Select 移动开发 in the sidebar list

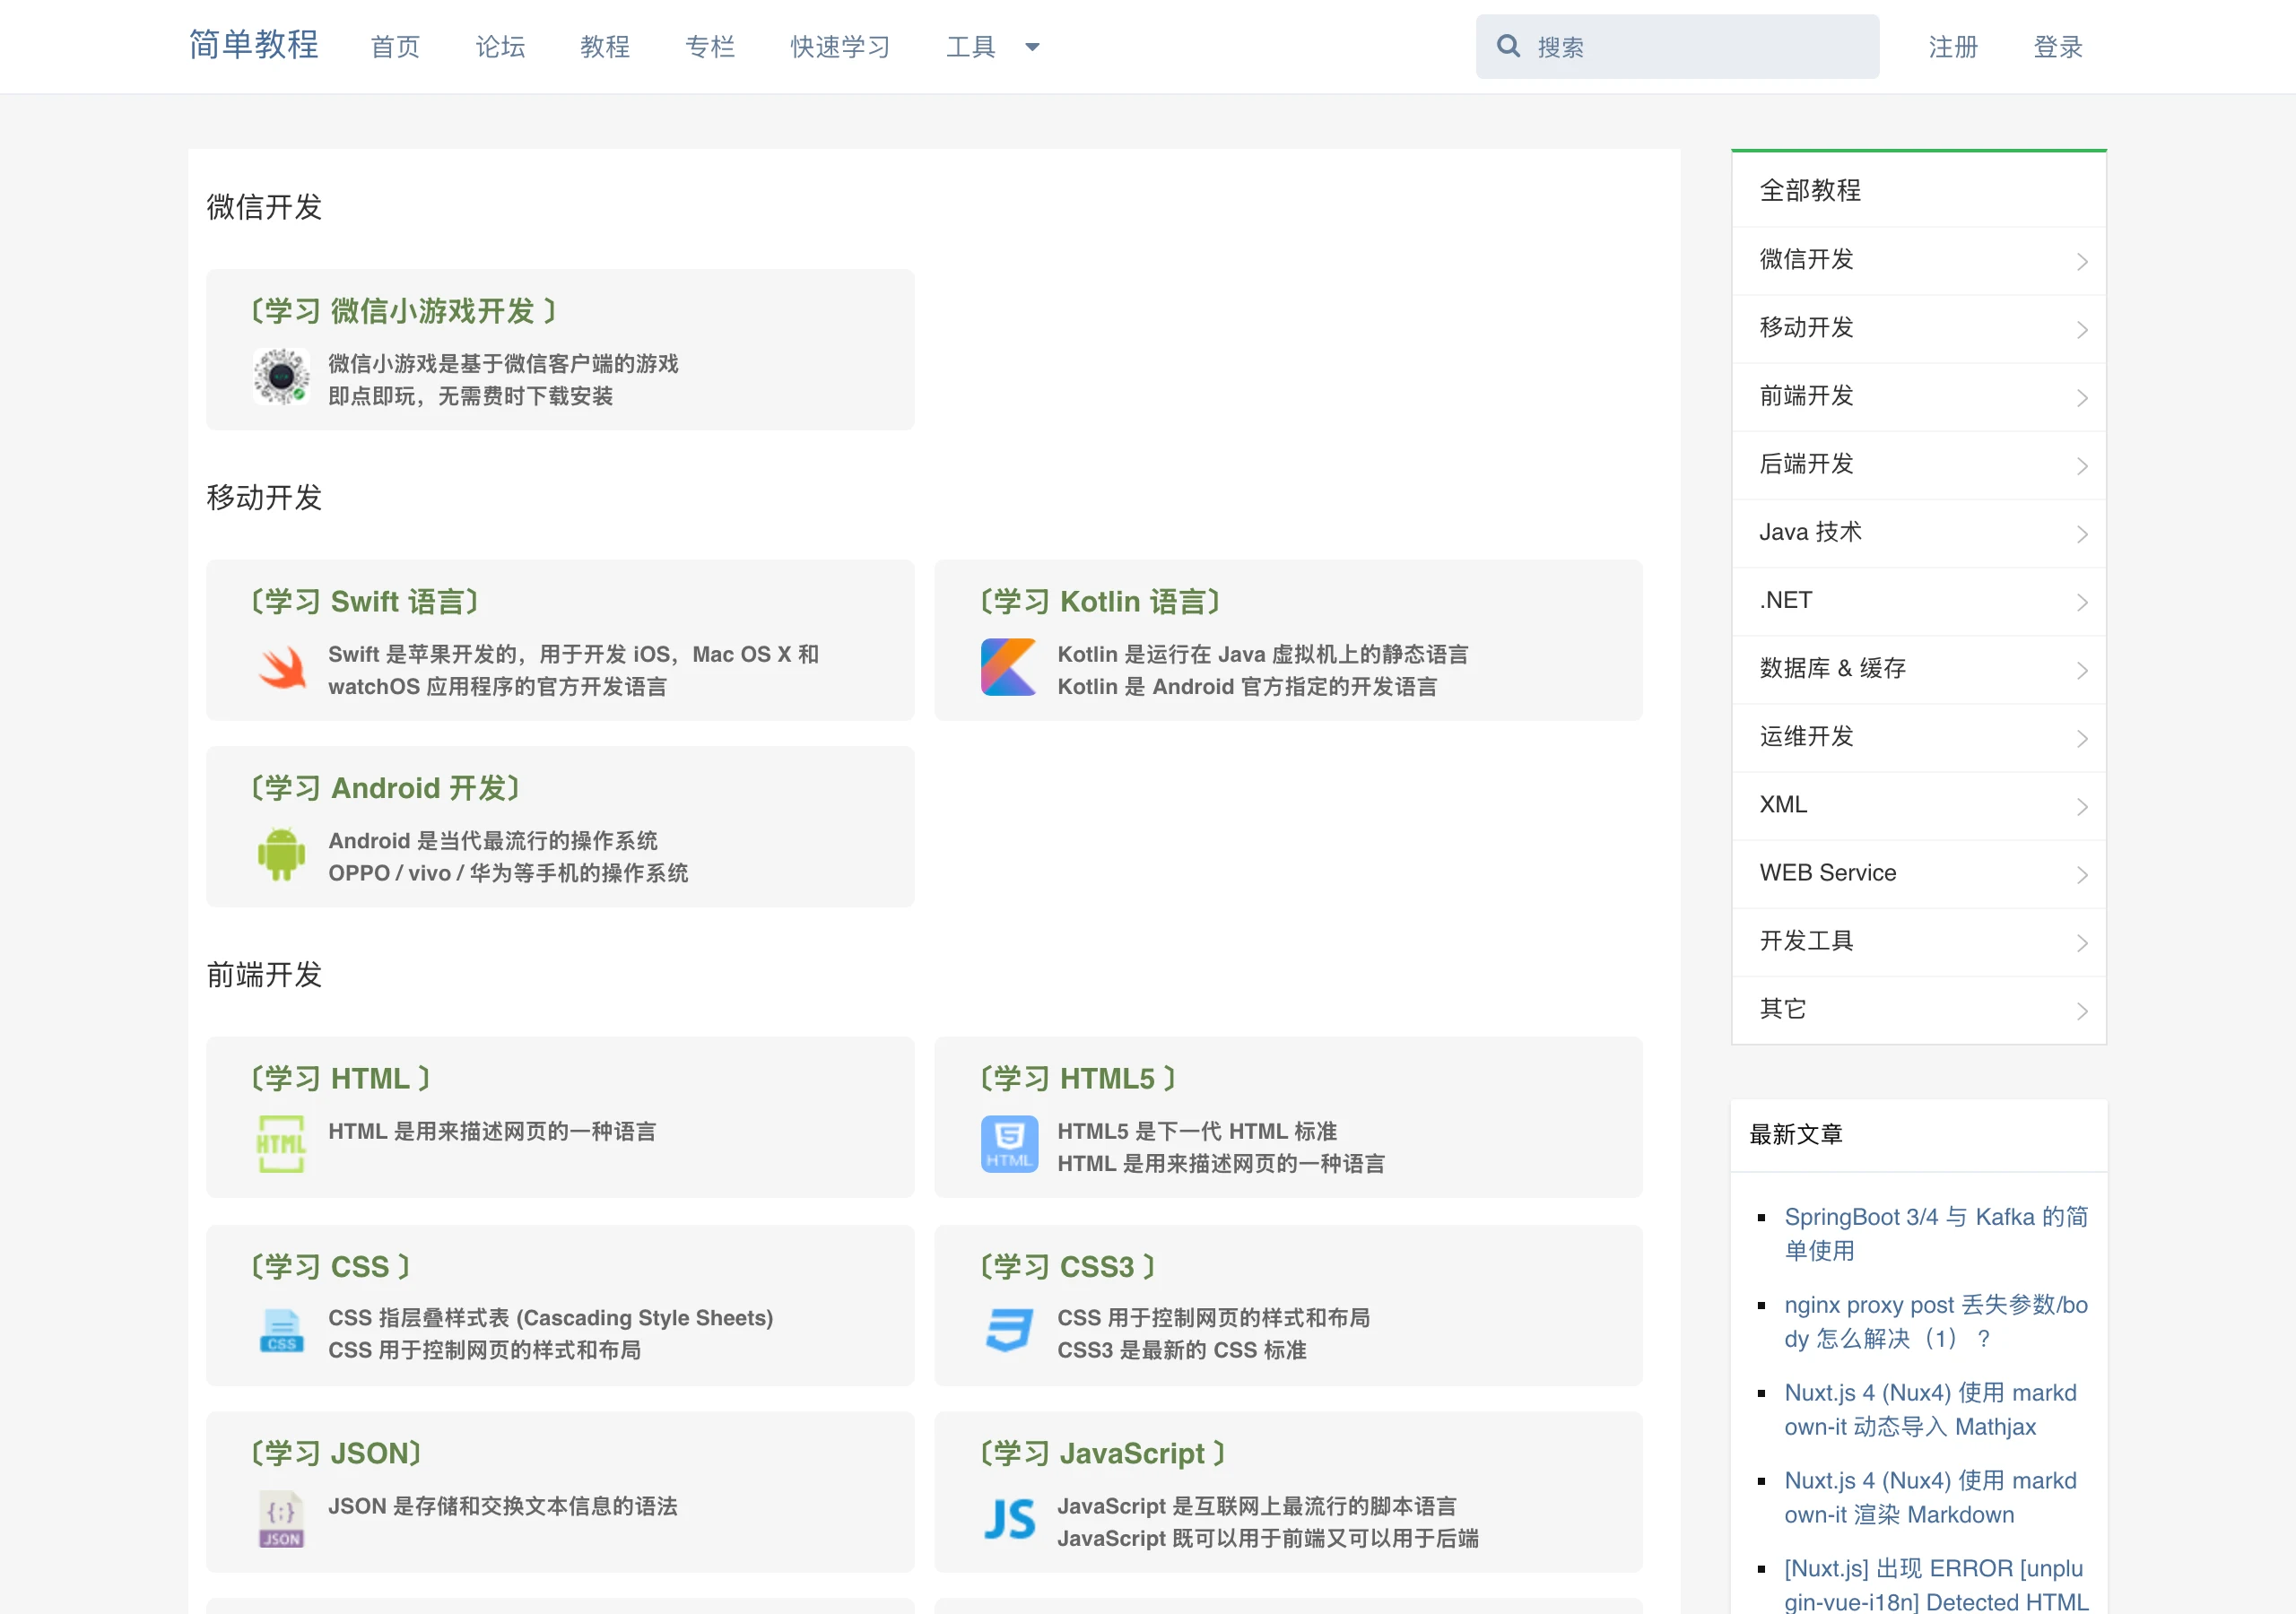click(x=1918, y=329)
